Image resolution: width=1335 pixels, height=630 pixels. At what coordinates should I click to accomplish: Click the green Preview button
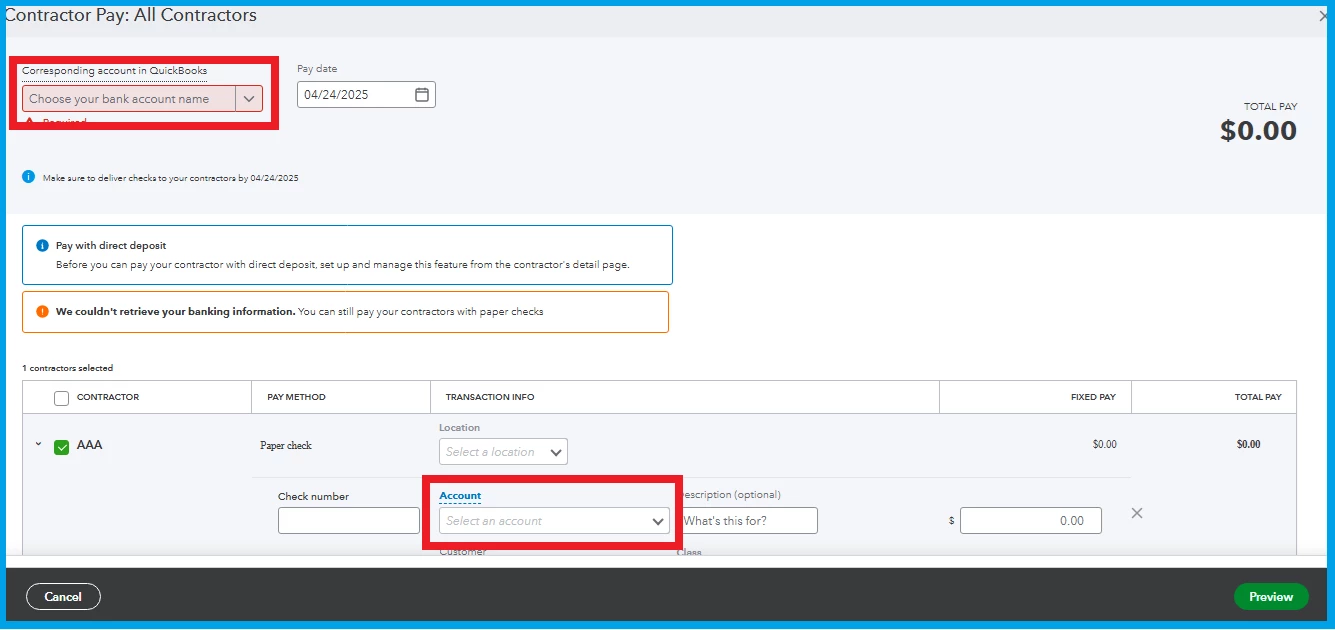1271,597
